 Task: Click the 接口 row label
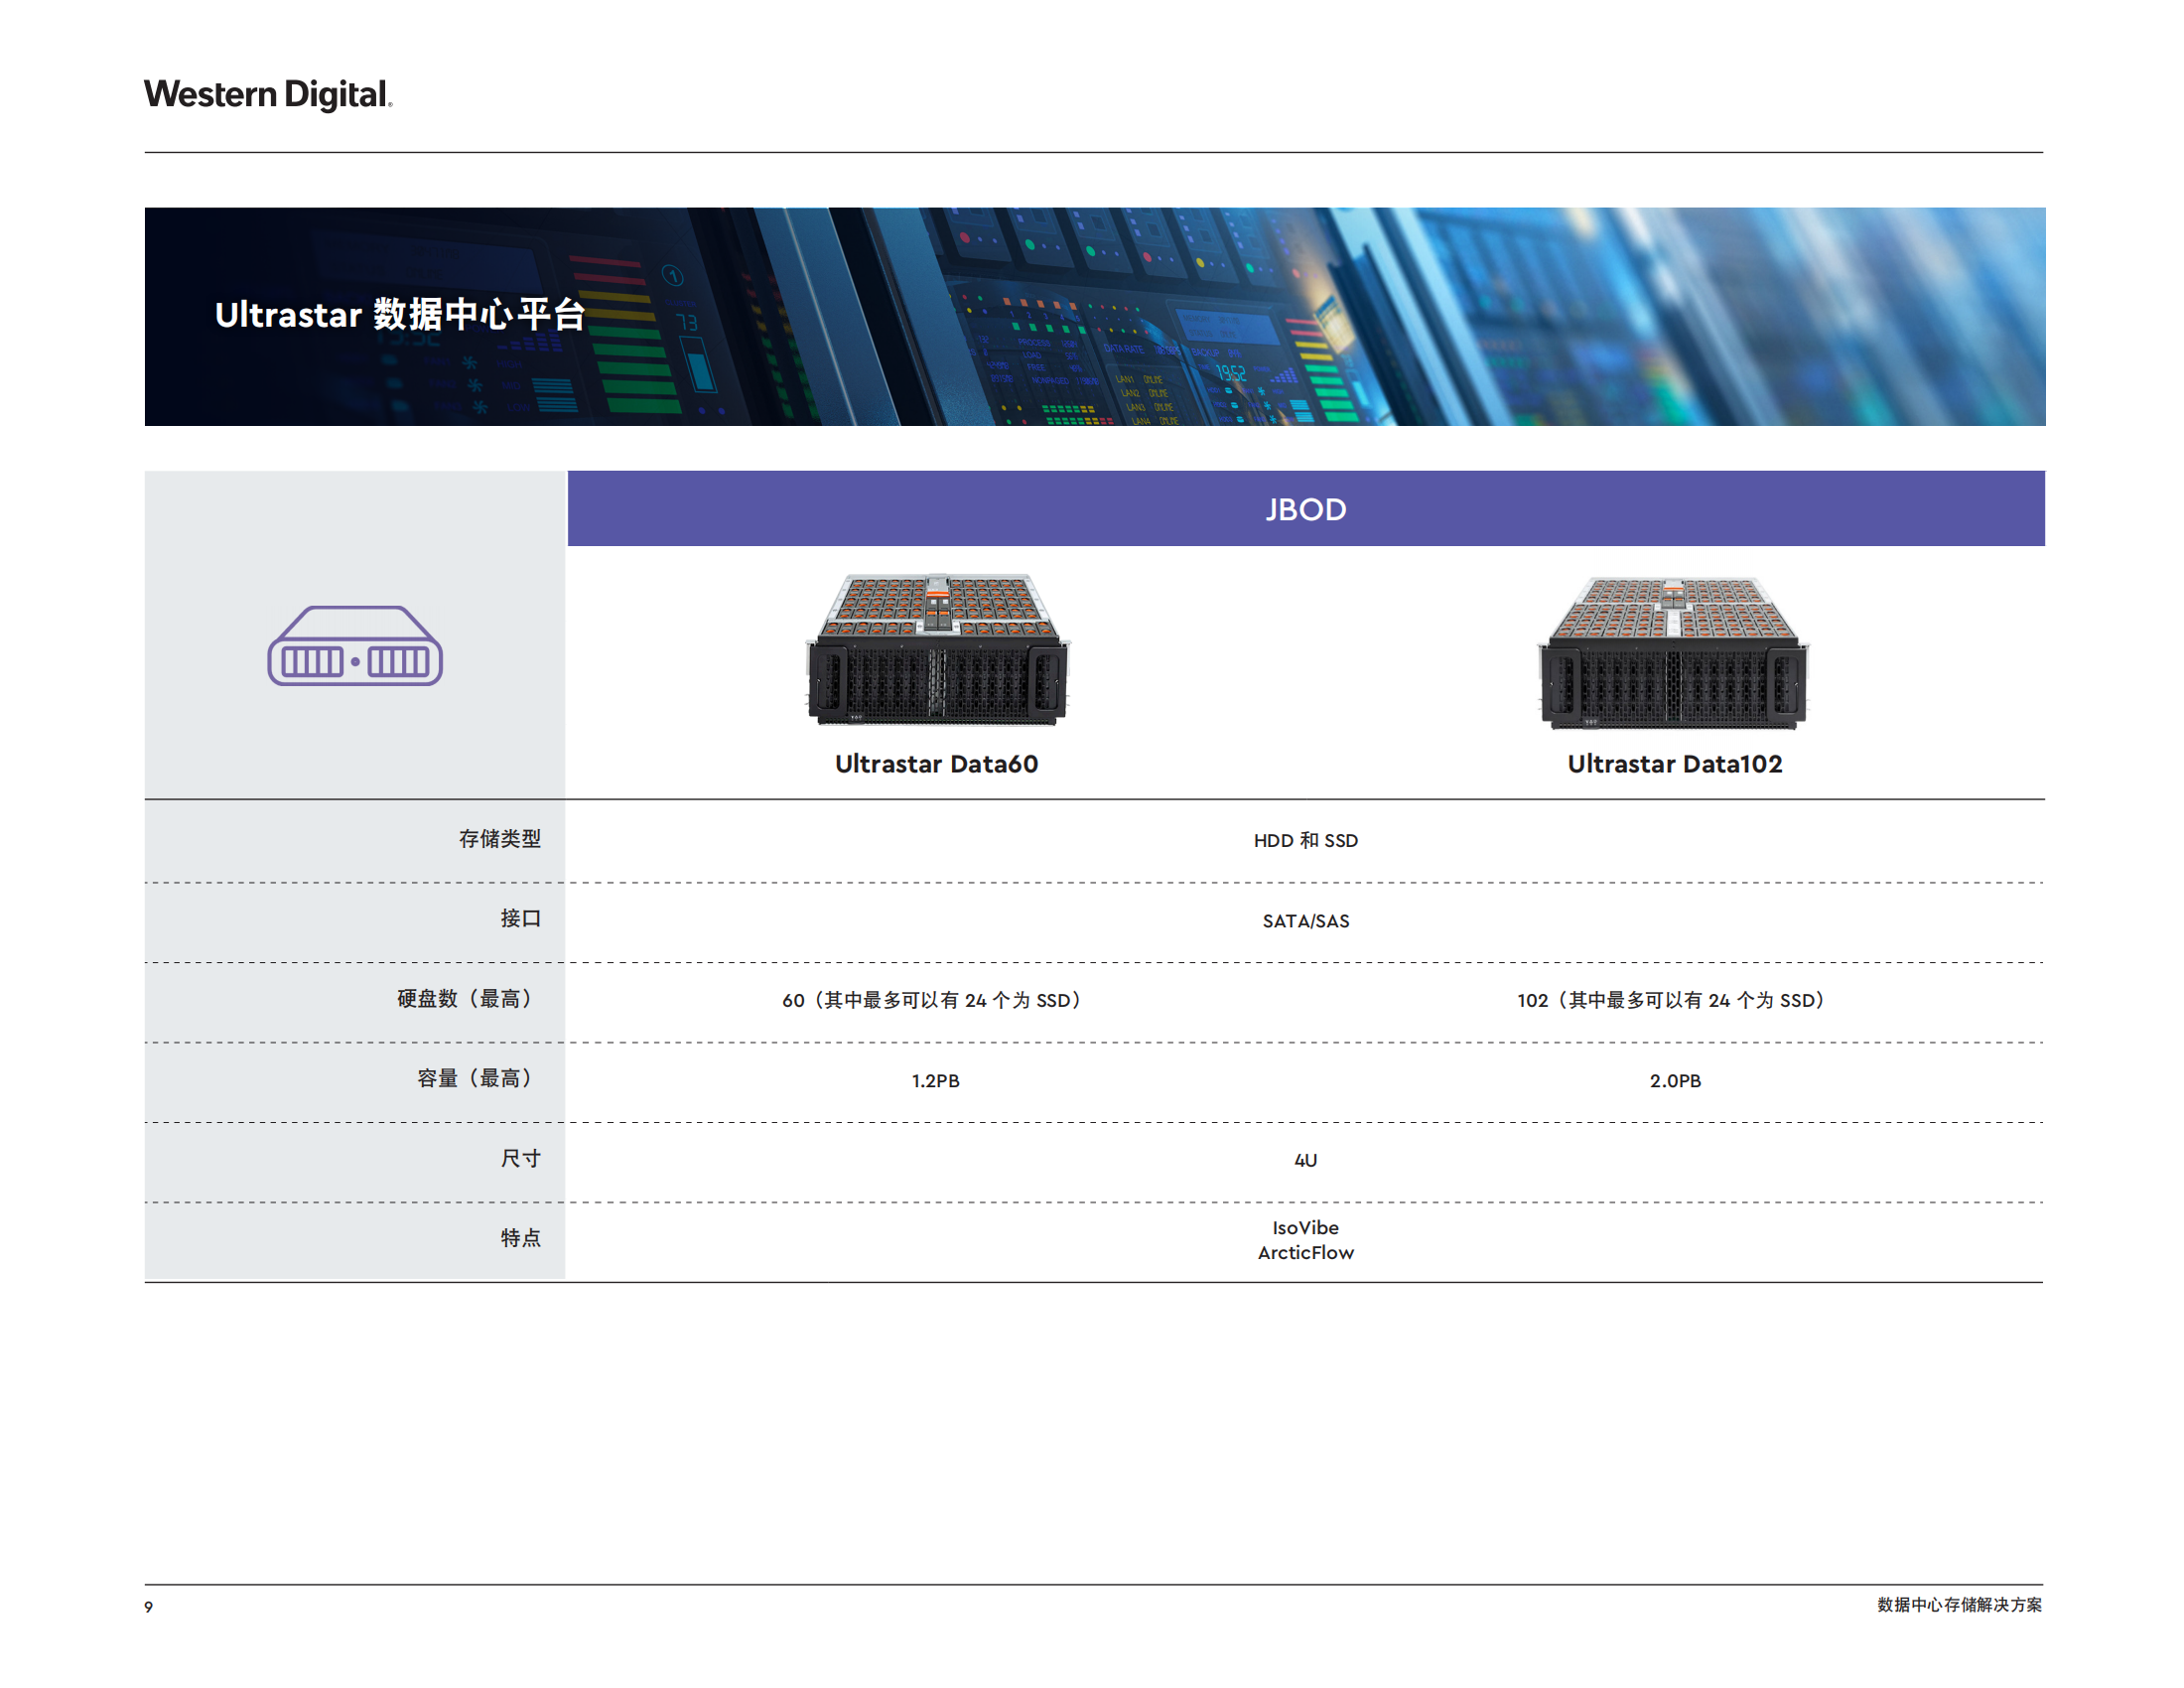coord(521,918)
